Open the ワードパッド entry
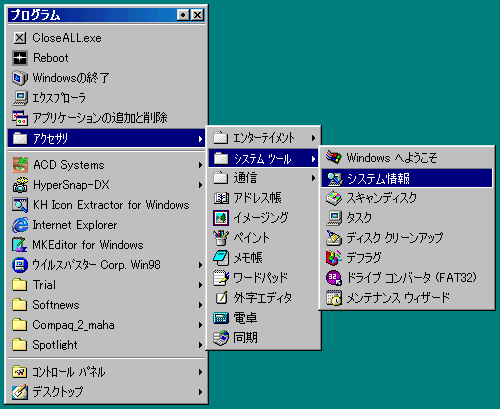Viewport: 500px width, 409px height. (x=263, y=278)
